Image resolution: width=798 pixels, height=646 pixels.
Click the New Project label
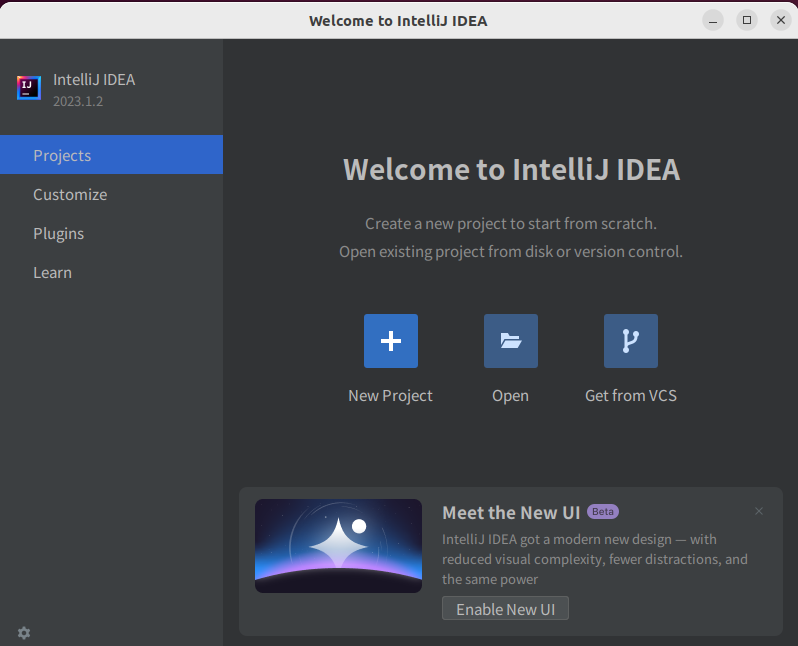[390, 396]
